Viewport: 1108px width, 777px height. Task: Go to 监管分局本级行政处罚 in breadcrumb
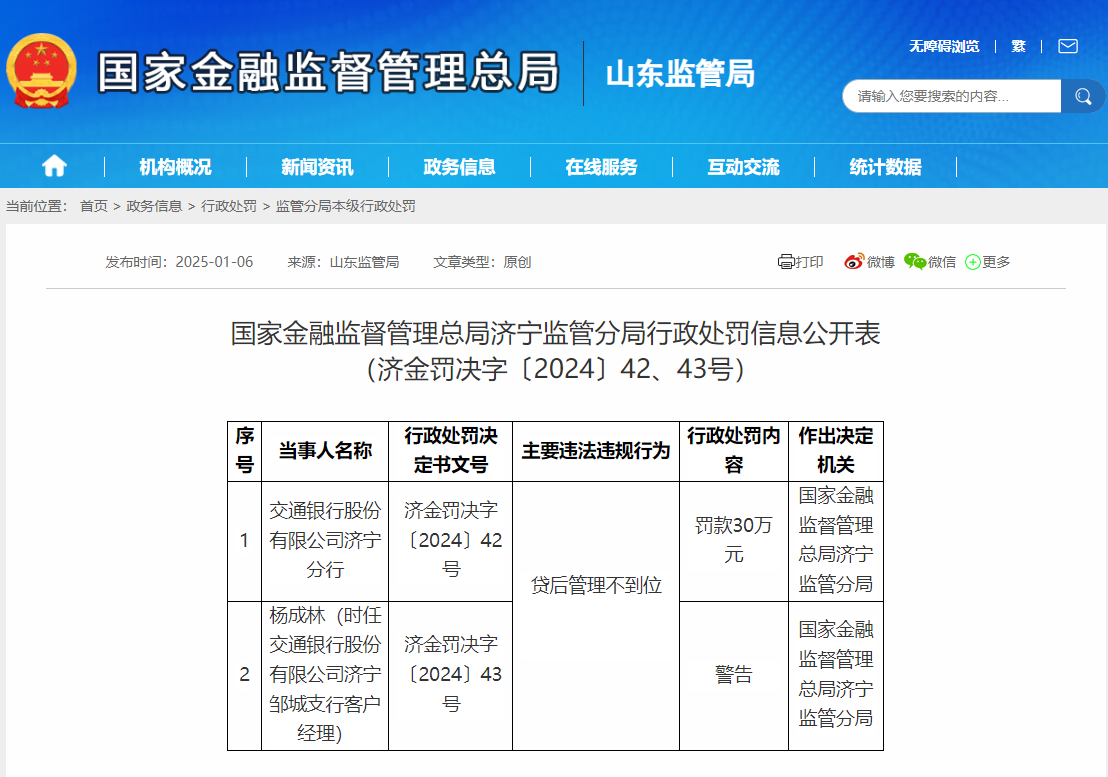pos(346,206)
